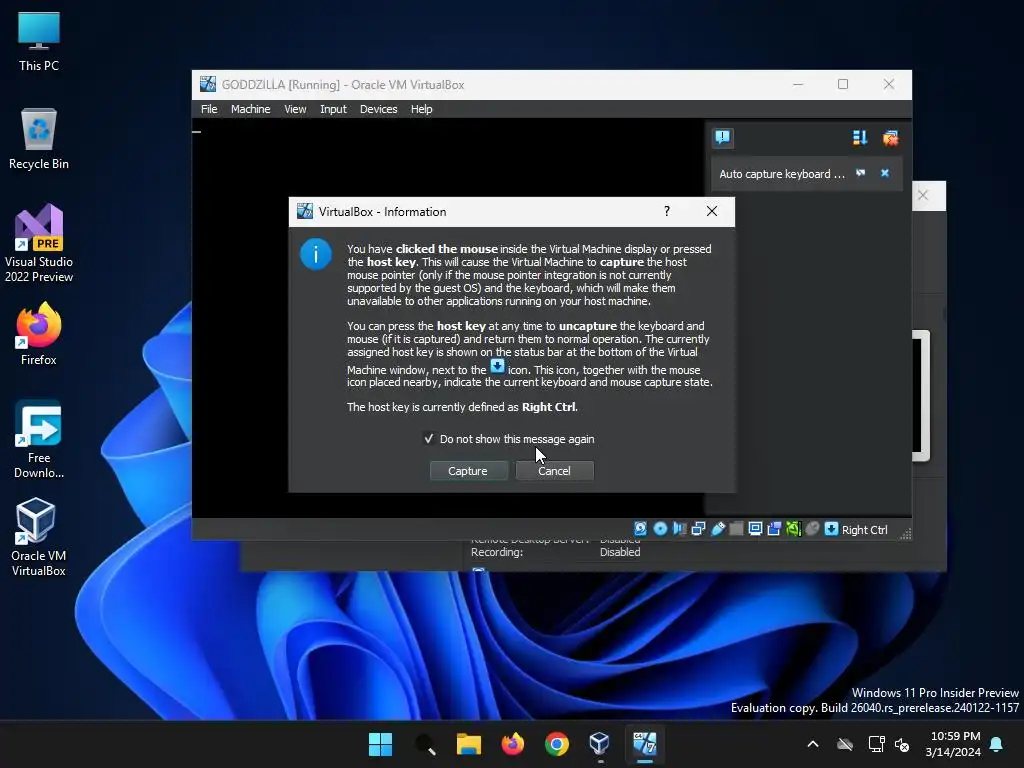This screenshot has width=1024, height=768.
Task: Close the background VirtualBox Manager window
Action: [x=923, y=195]
